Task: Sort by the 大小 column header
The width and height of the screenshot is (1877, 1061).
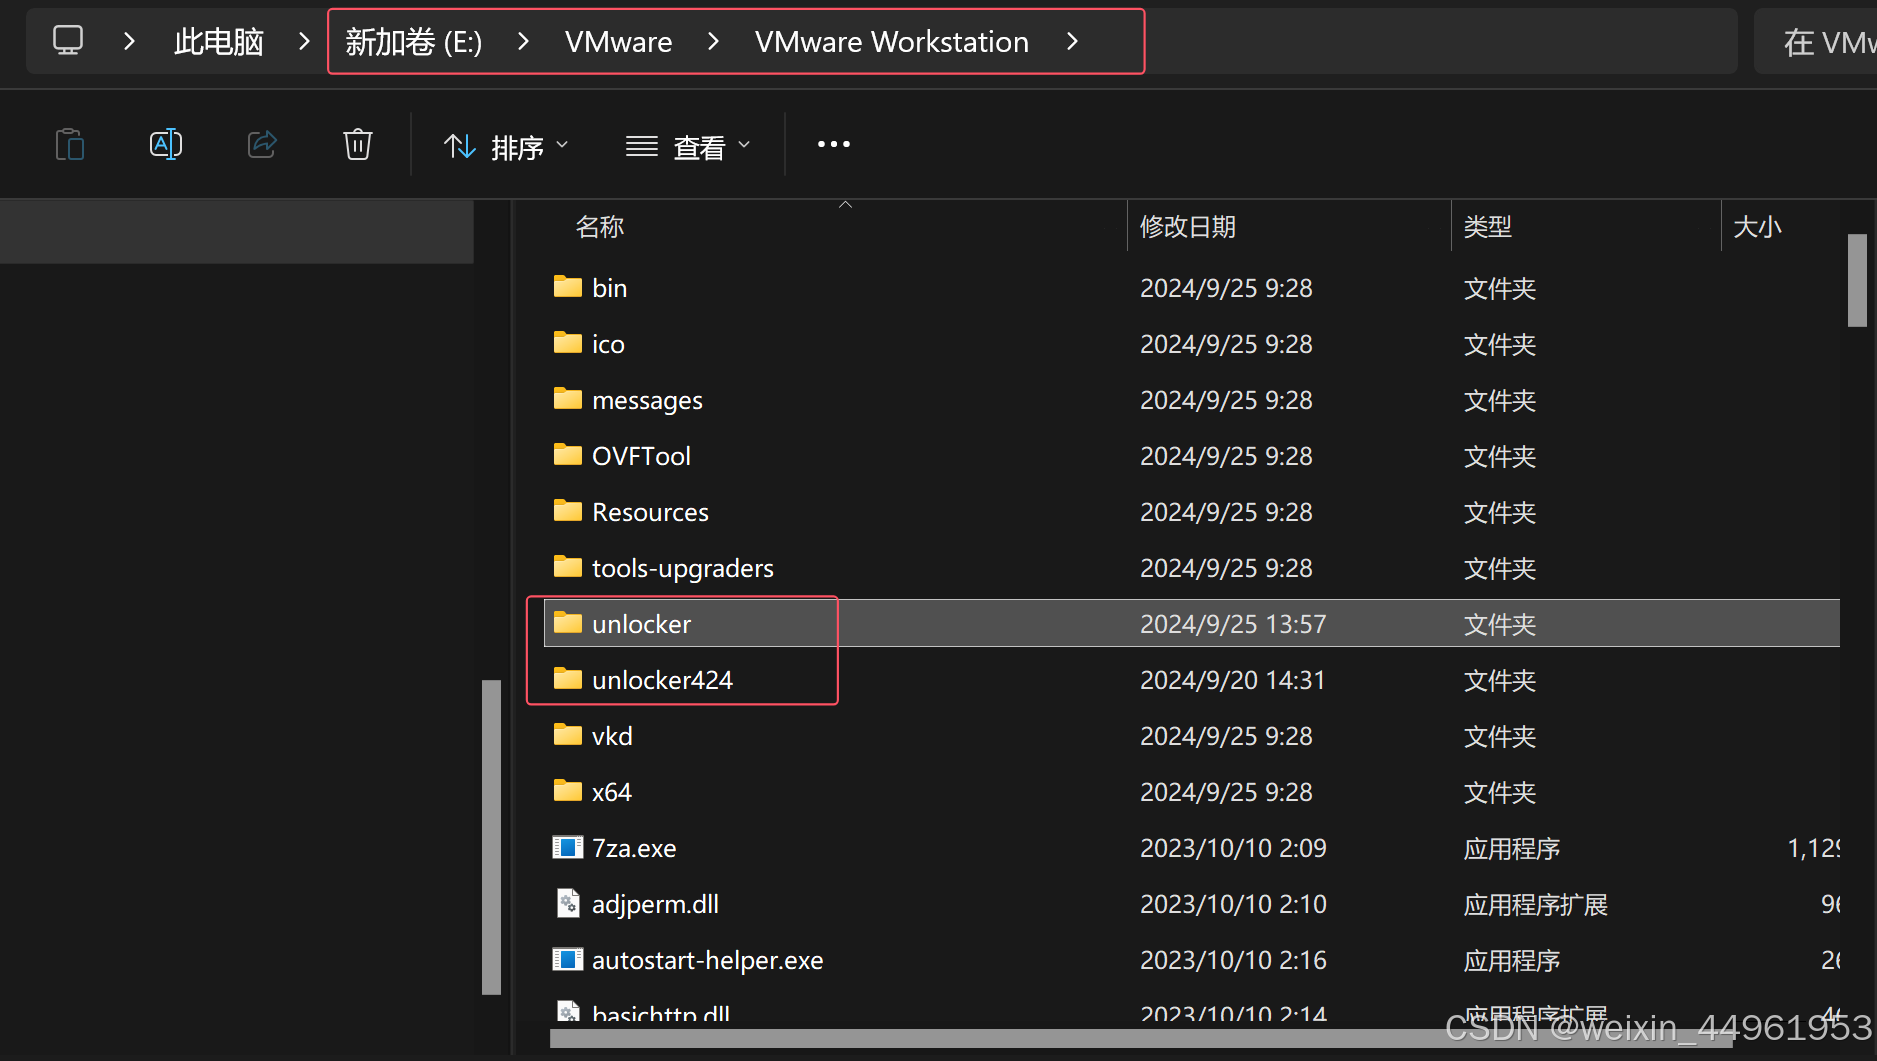Action: pyautogui.click(x=1757, y=227)
